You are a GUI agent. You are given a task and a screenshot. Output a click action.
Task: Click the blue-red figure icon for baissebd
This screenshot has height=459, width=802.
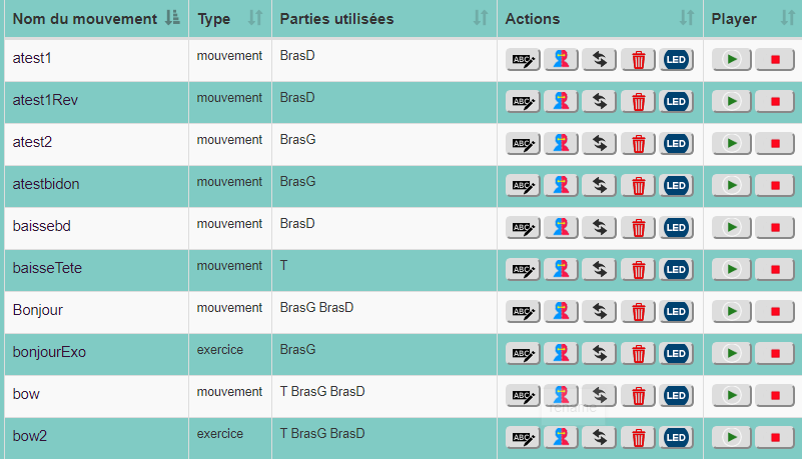pos(561,228)
